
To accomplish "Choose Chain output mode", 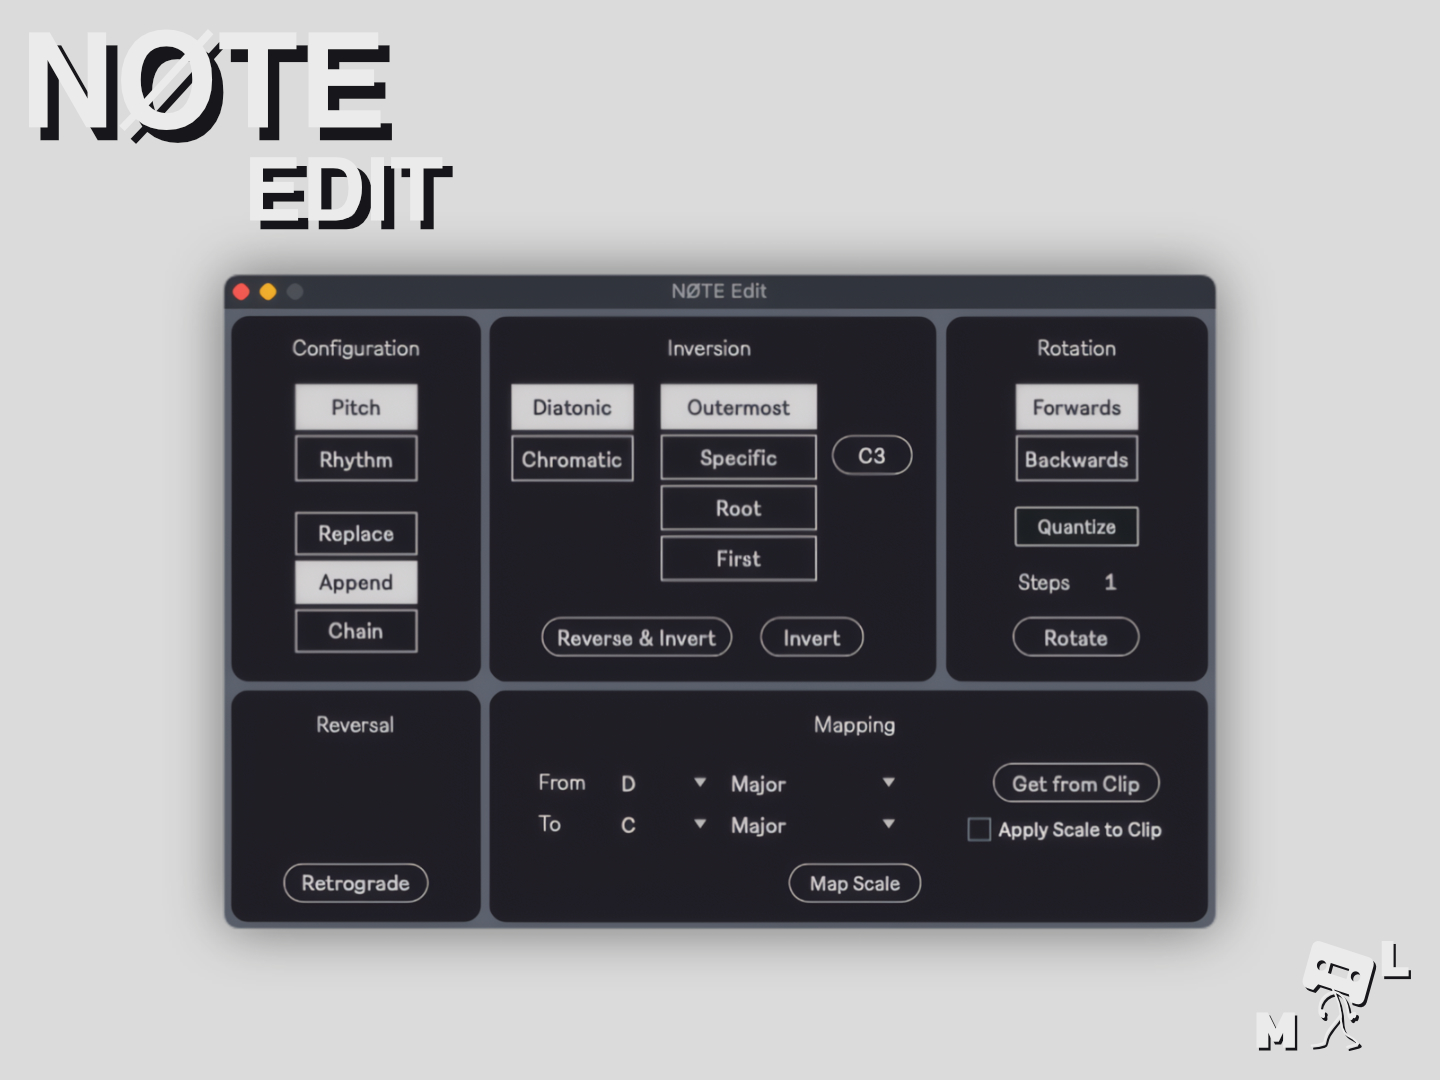I will tap(356, 631).
